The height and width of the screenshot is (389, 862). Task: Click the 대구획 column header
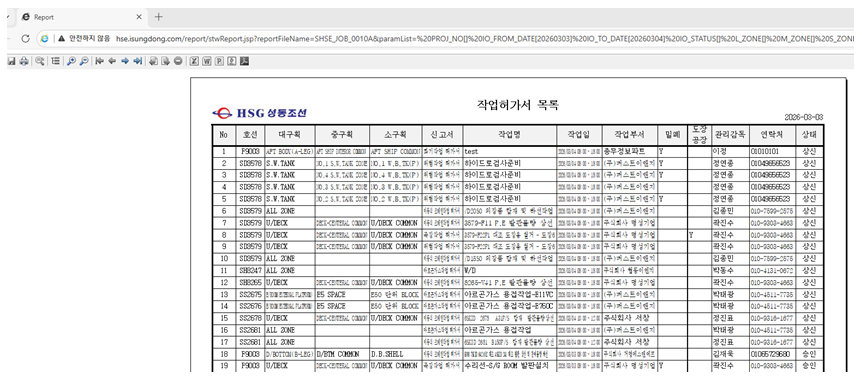coord(289,135)
